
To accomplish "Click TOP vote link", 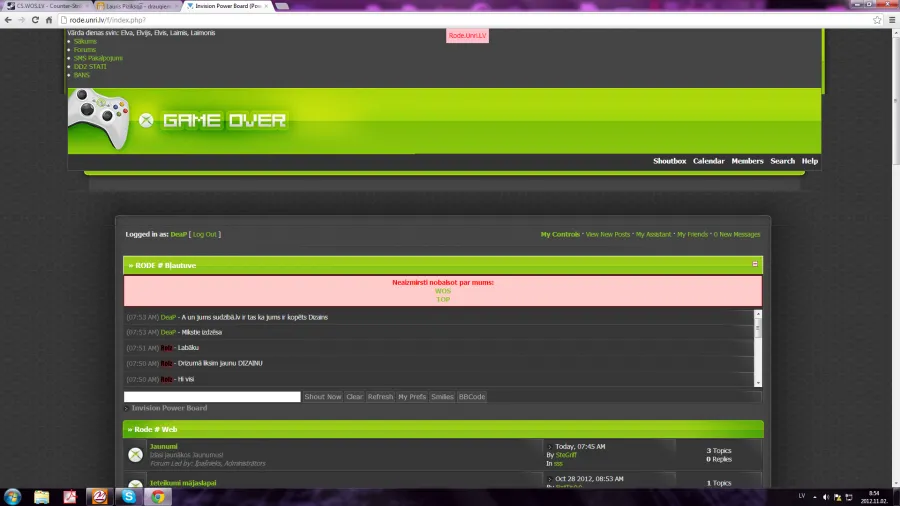I will coord(443,299).
